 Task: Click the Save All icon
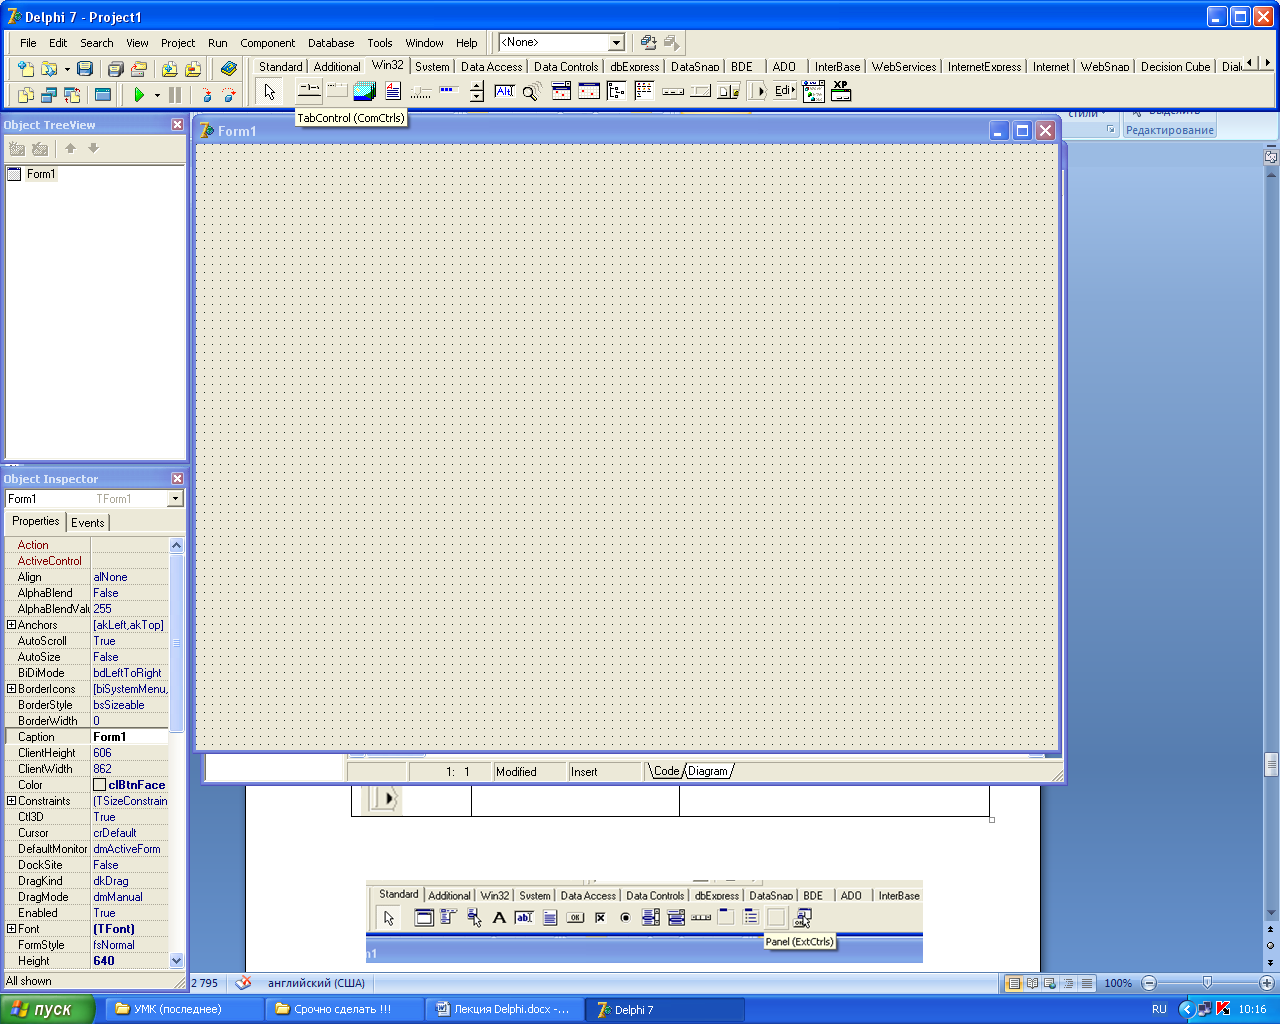point(115,69)
